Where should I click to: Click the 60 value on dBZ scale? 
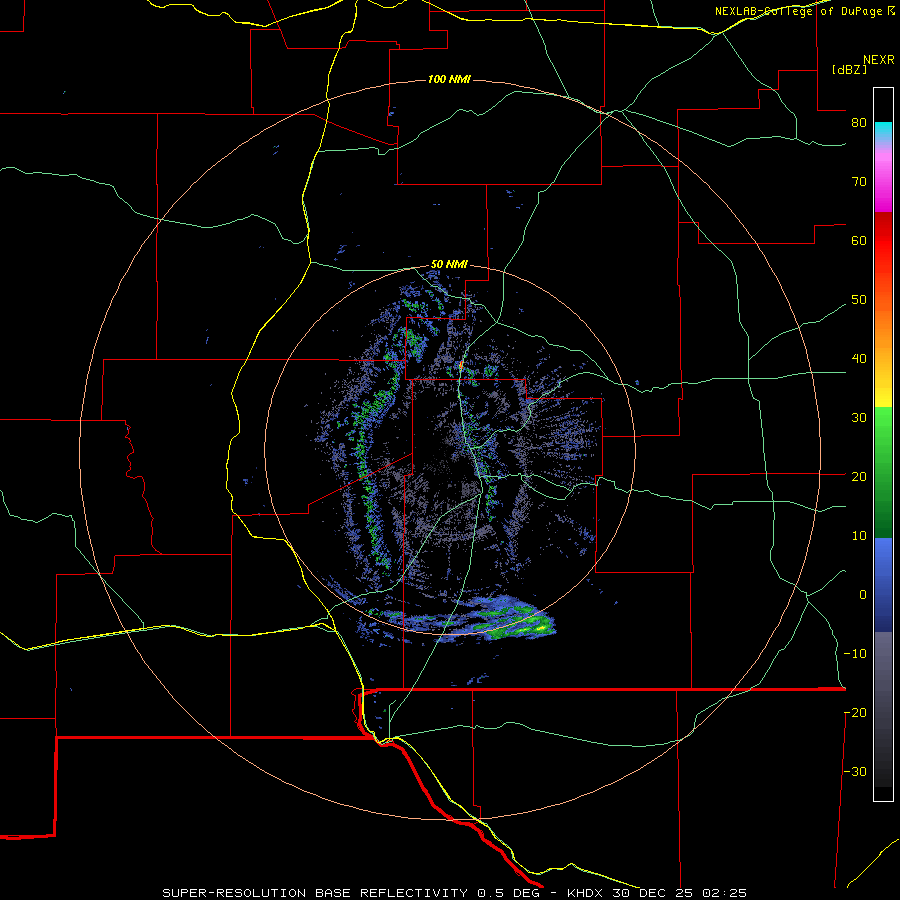859,241
